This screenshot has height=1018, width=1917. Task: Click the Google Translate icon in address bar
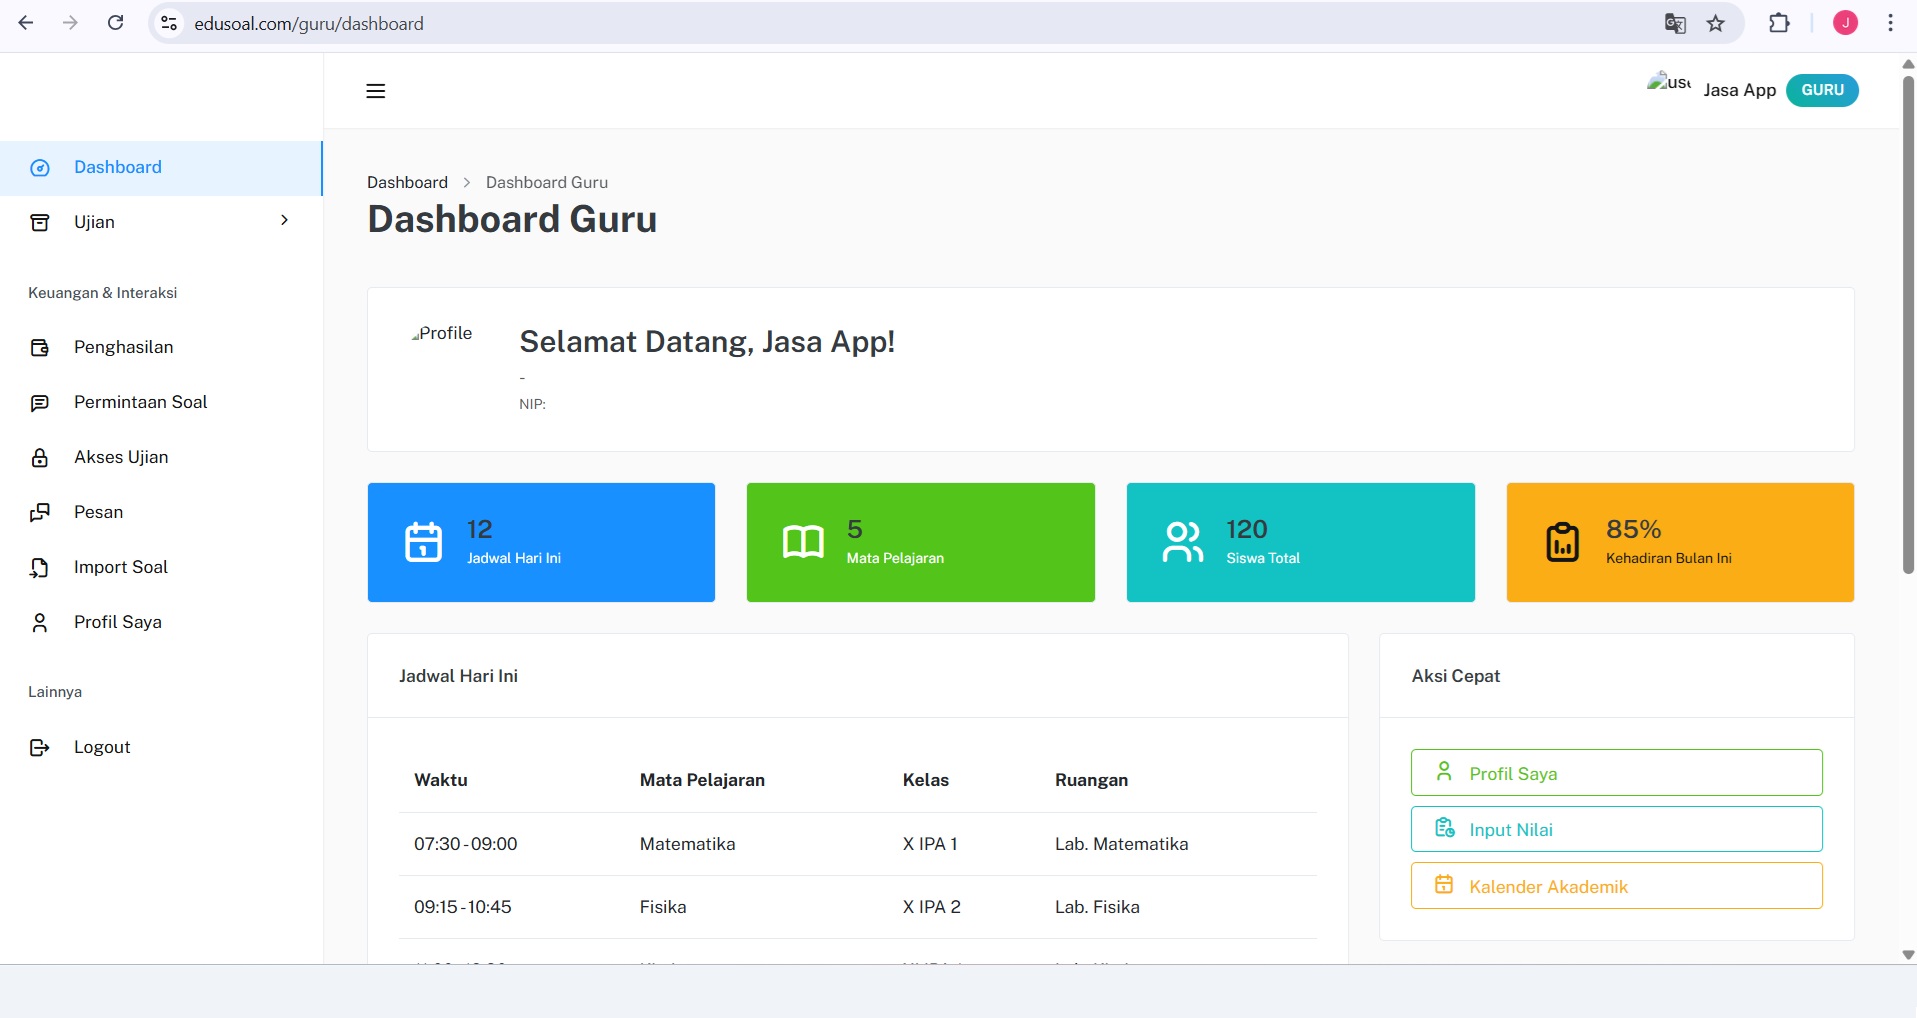(x=1674, y=23)
